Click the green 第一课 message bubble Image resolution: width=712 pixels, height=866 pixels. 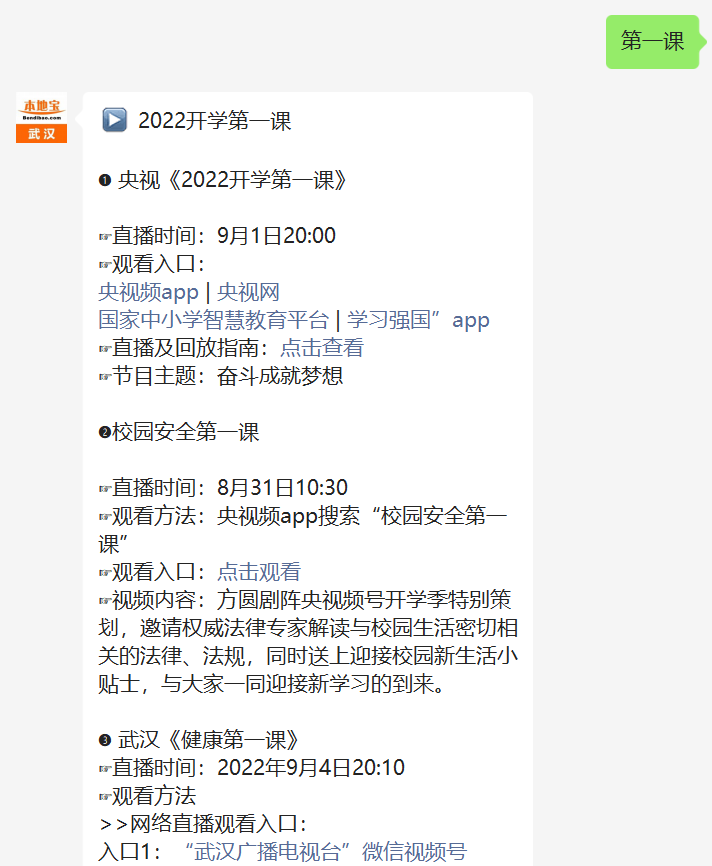[652, 42]
